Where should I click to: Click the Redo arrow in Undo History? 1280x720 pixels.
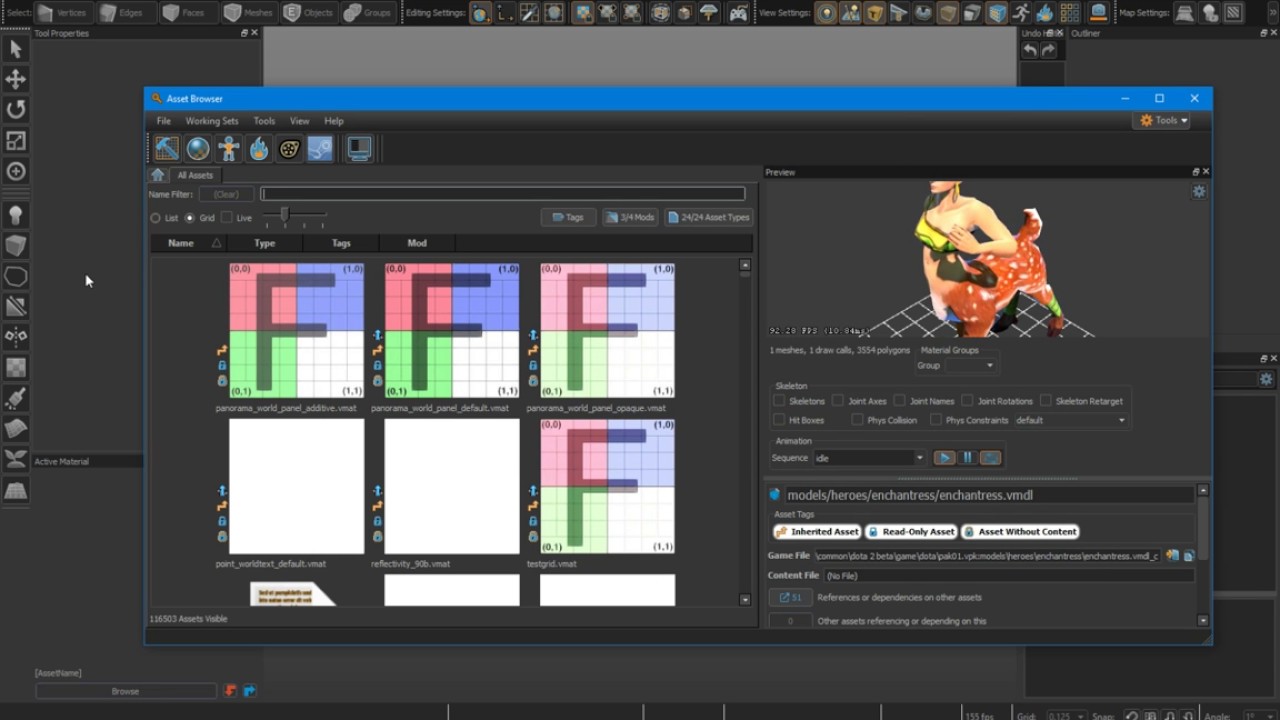1048,50
